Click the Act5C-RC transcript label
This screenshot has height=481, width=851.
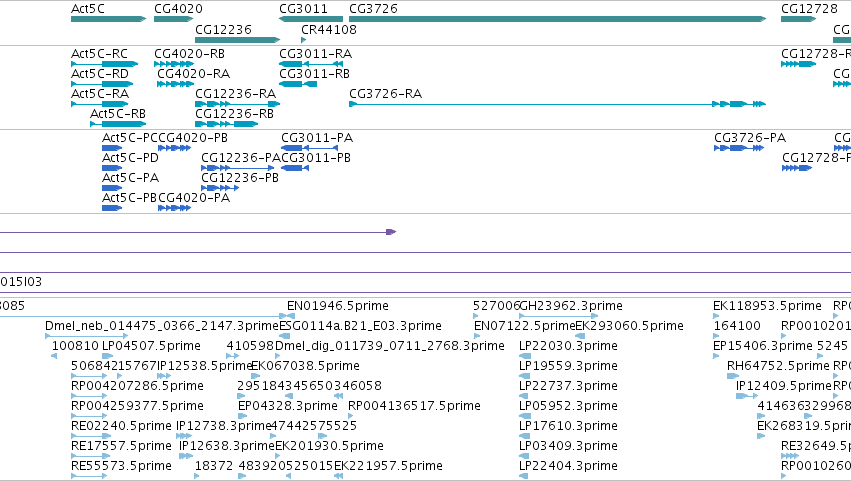tap(99, 54)
